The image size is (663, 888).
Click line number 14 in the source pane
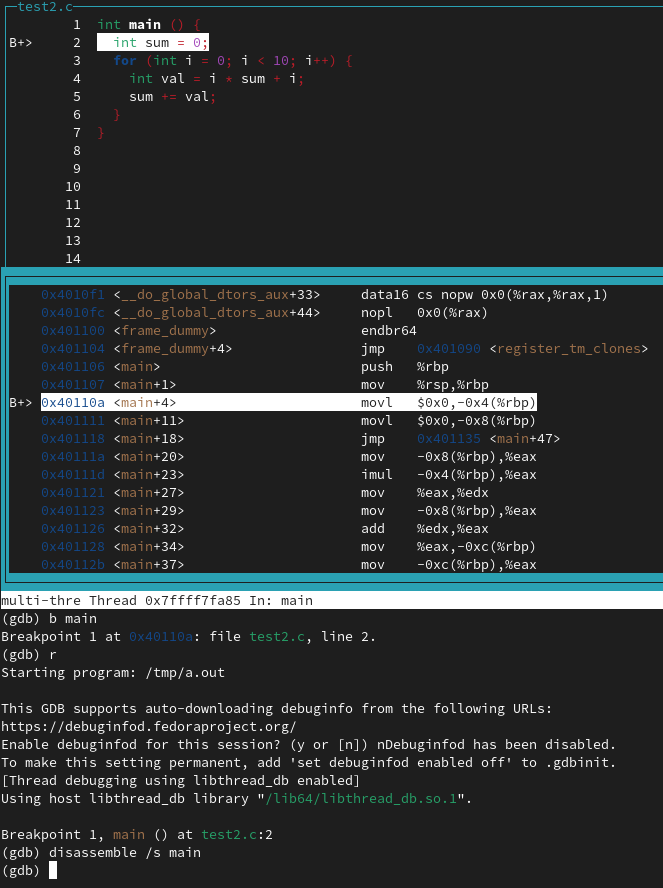73,259
